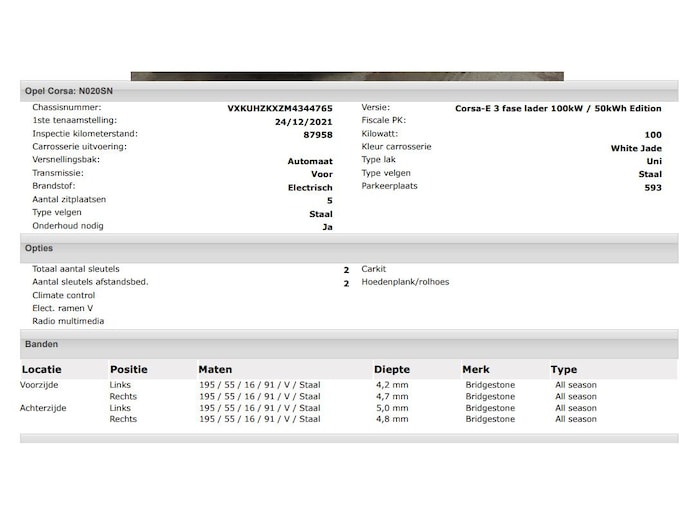685x514 pixels.
Task: Click the Carkit option entry
Action: pyautogui.click(x=373, y=269)
